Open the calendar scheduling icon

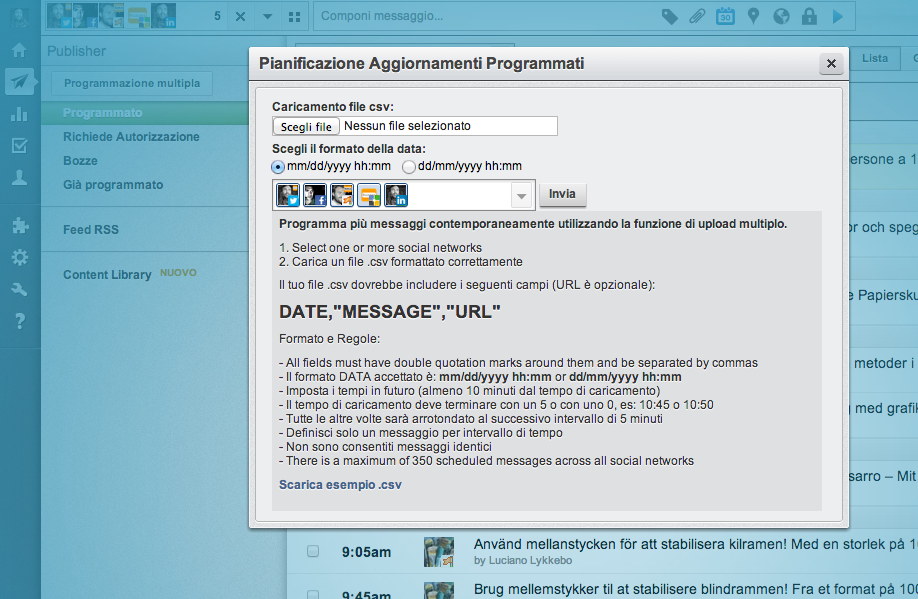coord(725,16)
